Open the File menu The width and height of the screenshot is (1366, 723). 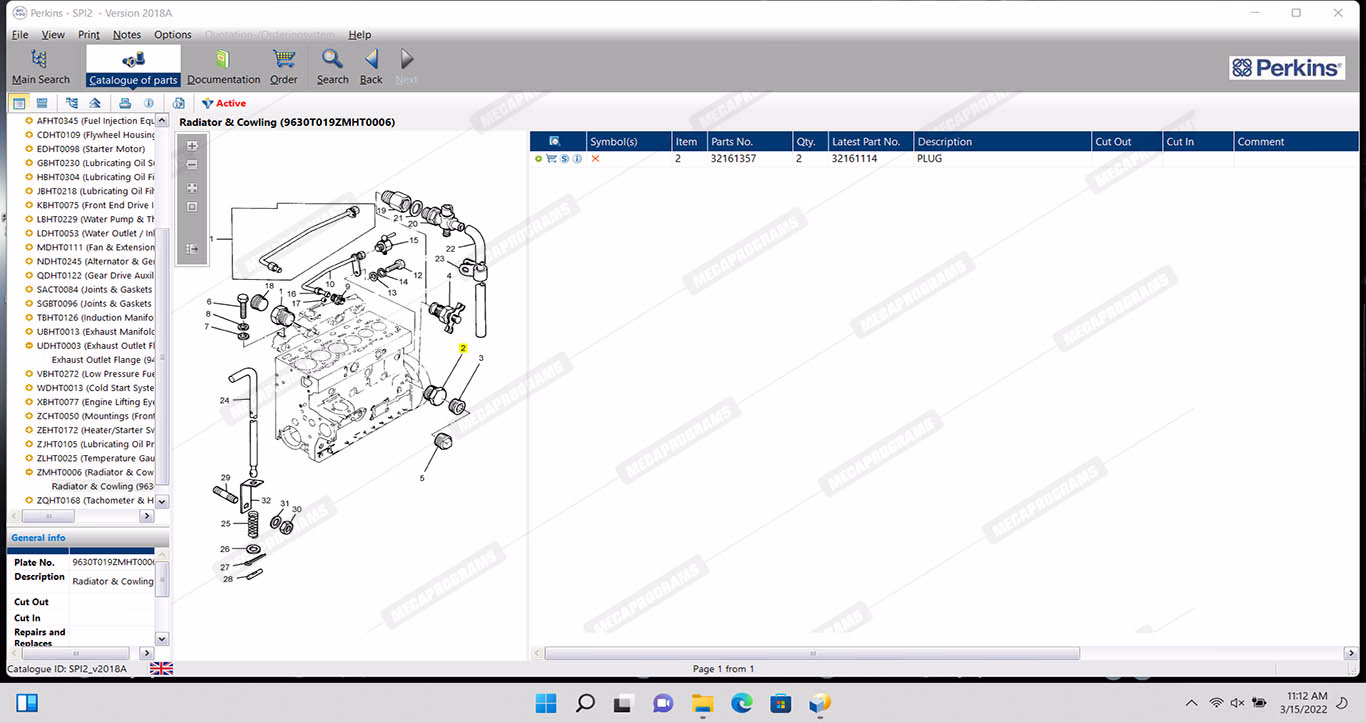click(20, 35)
